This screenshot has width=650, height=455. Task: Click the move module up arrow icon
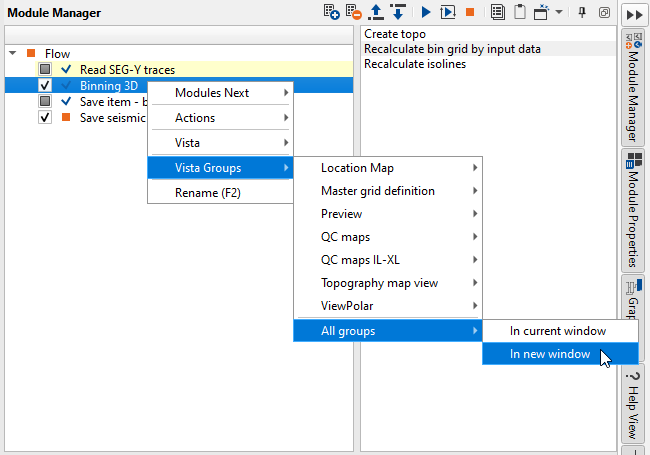click(x=376, y=12)
